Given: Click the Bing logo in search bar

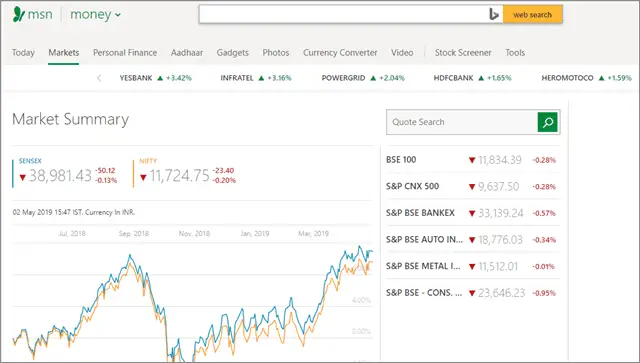Looking at the screenshot, I should coord(494,14).
